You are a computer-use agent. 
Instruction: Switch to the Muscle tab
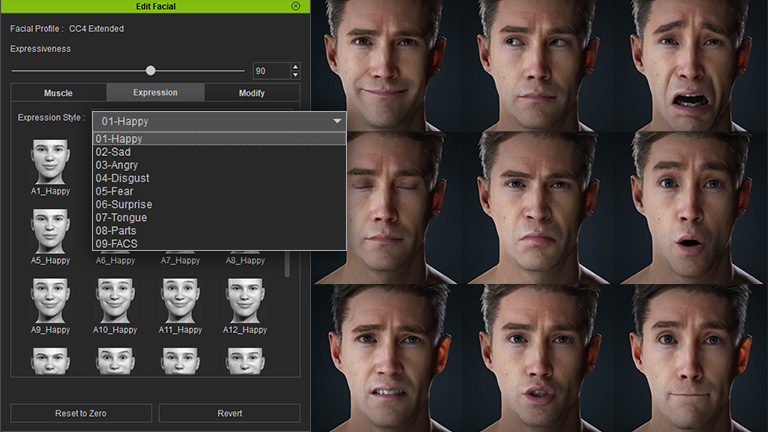[x=58, y=93]
